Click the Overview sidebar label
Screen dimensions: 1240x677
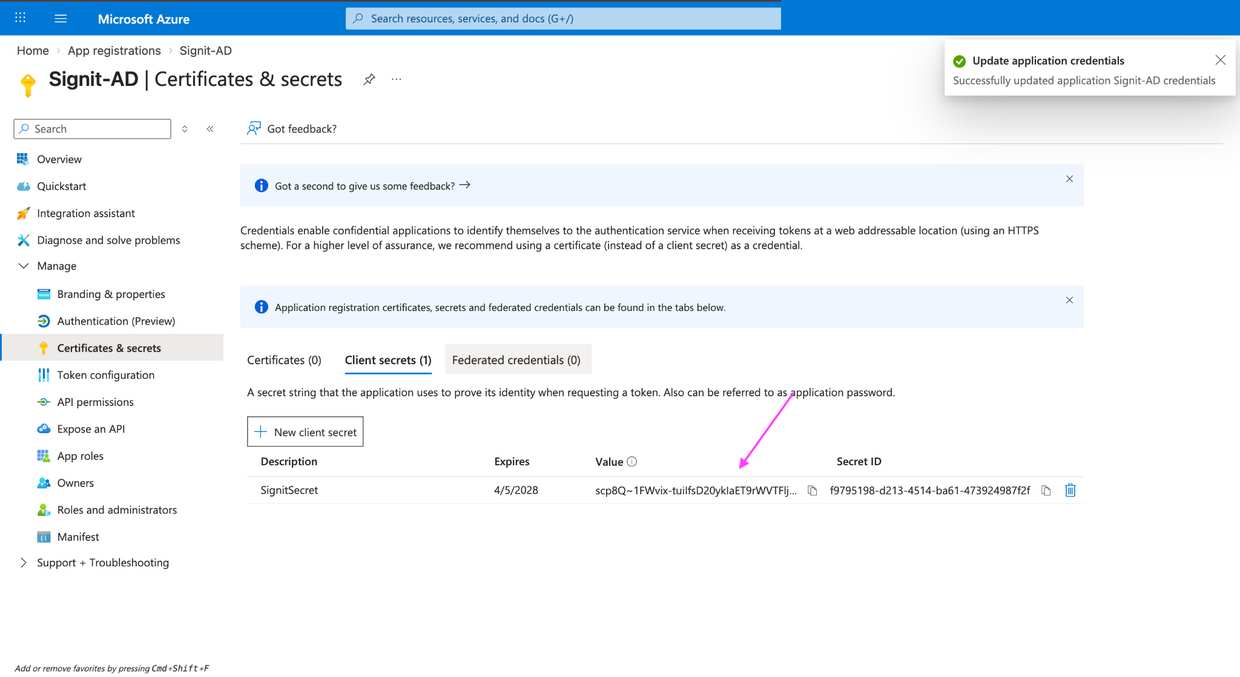tap(59, 159)
